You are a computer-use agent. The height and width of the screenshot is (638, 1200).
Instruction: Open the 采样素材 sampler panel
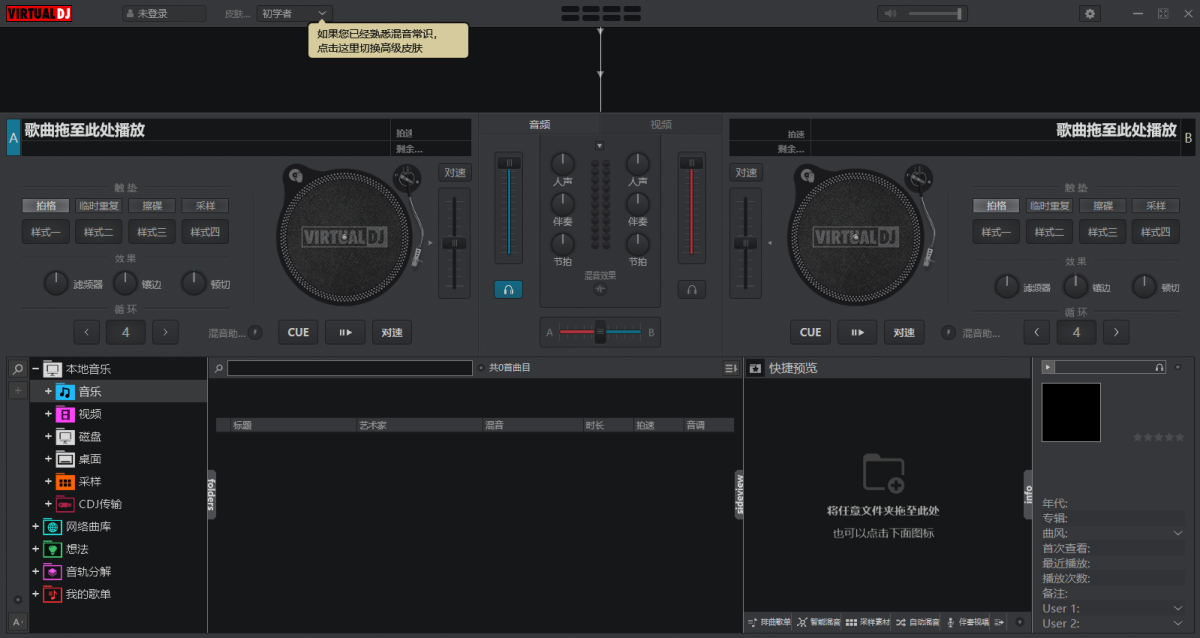pos(874,622)
